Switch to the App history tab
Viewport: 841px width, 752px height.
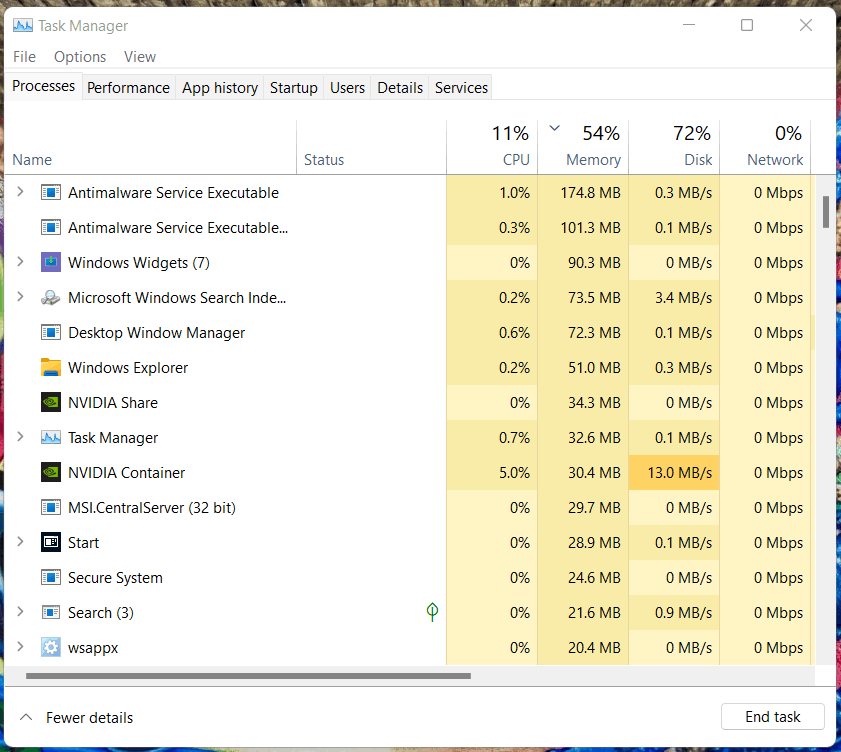coord(220,87)
